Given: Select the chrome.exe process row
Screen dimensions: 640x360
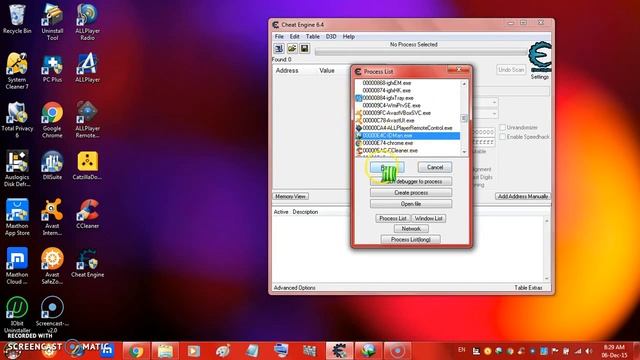Looking at the screenshot, I should tap(408, 143).
